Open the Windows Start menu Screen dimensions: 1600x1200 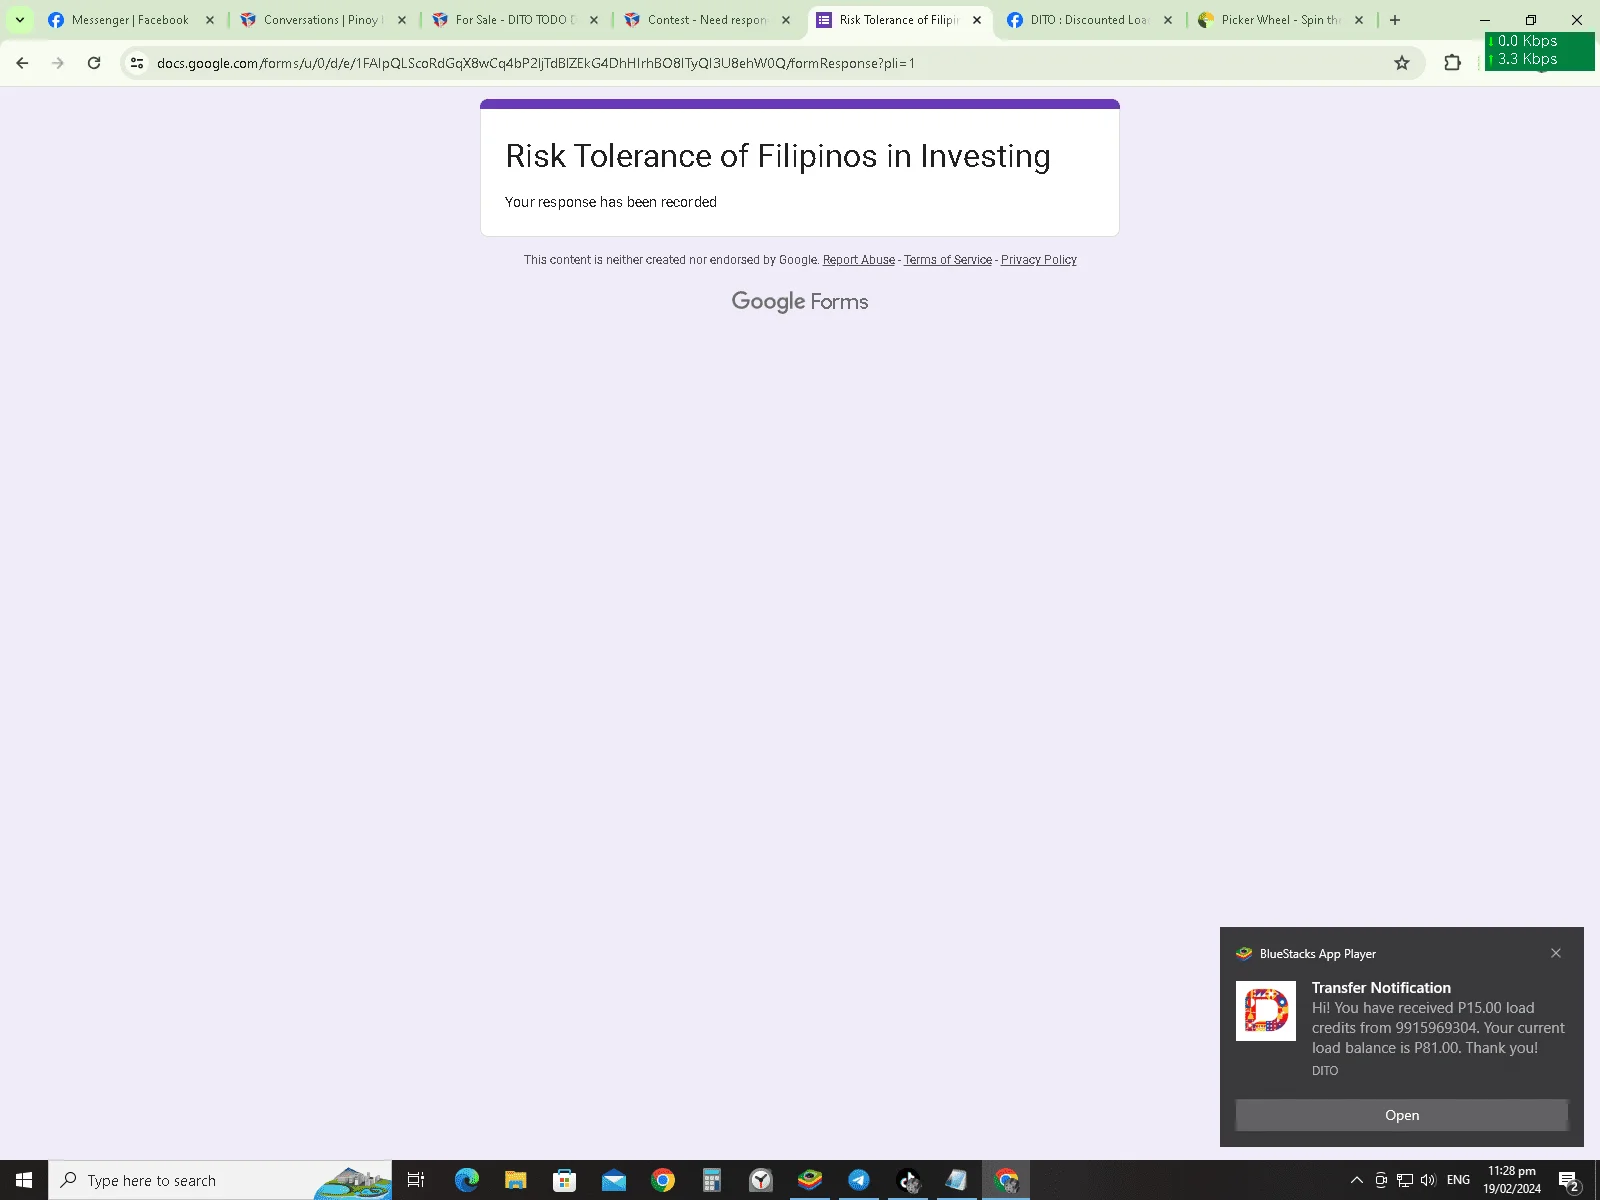pos(24,1180)
